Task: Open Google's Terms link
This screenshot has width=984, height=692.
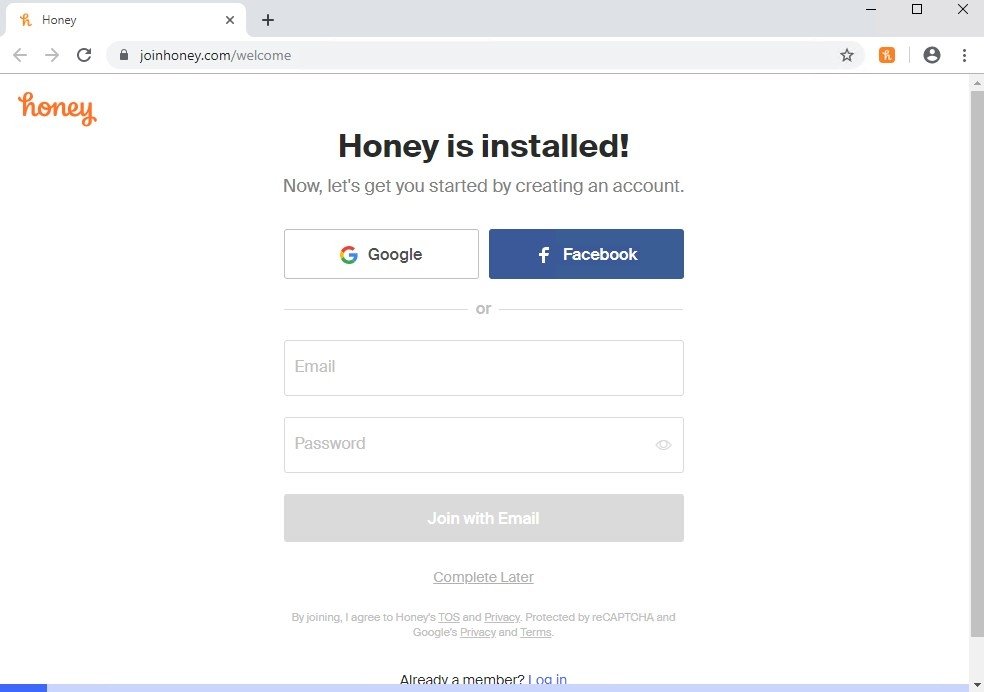Action: pos(535,632)
